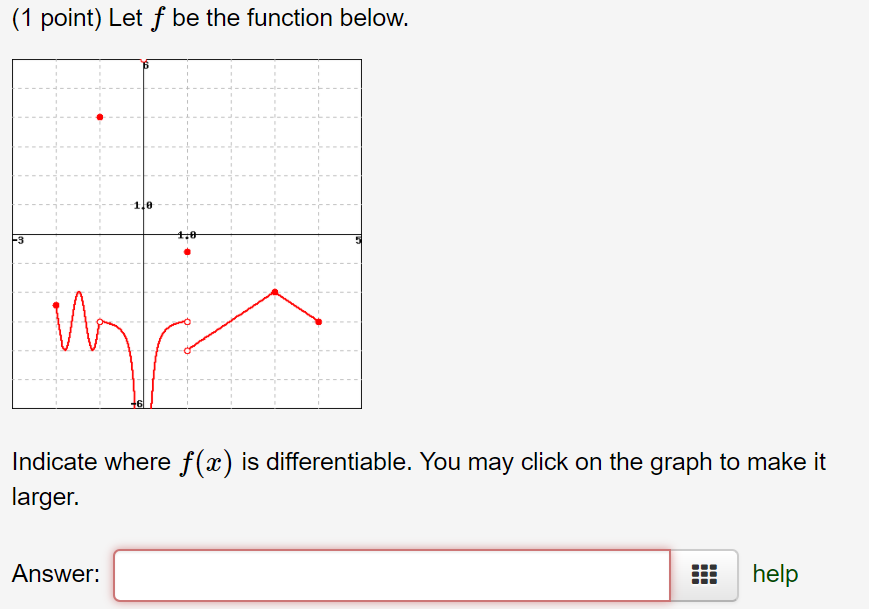The width and height of the screenshot is (869, 609).
Task: Click the isolated point near (1, -1)
Action: [x=188, y=252]
